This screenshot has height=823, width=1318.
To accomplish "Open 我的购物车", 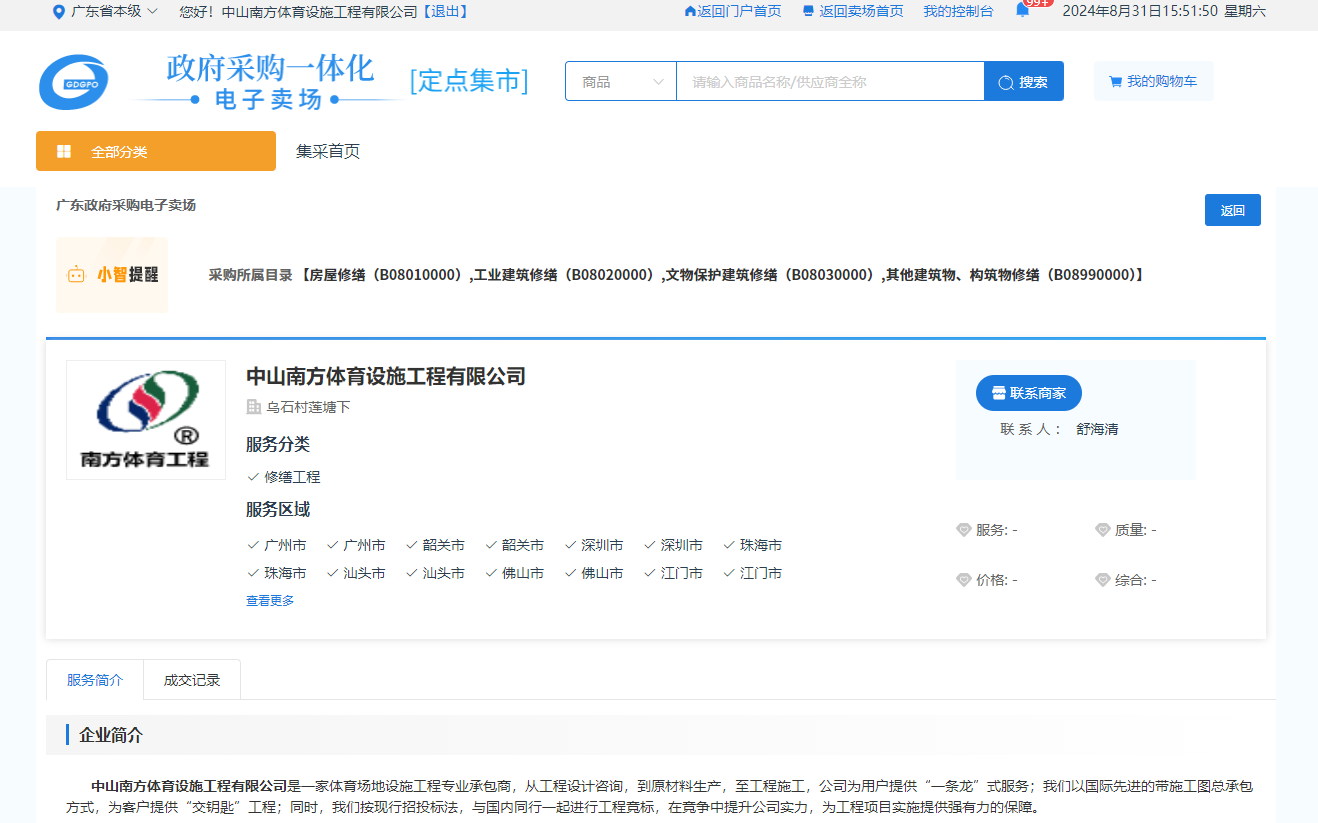I will (1153, 82).
